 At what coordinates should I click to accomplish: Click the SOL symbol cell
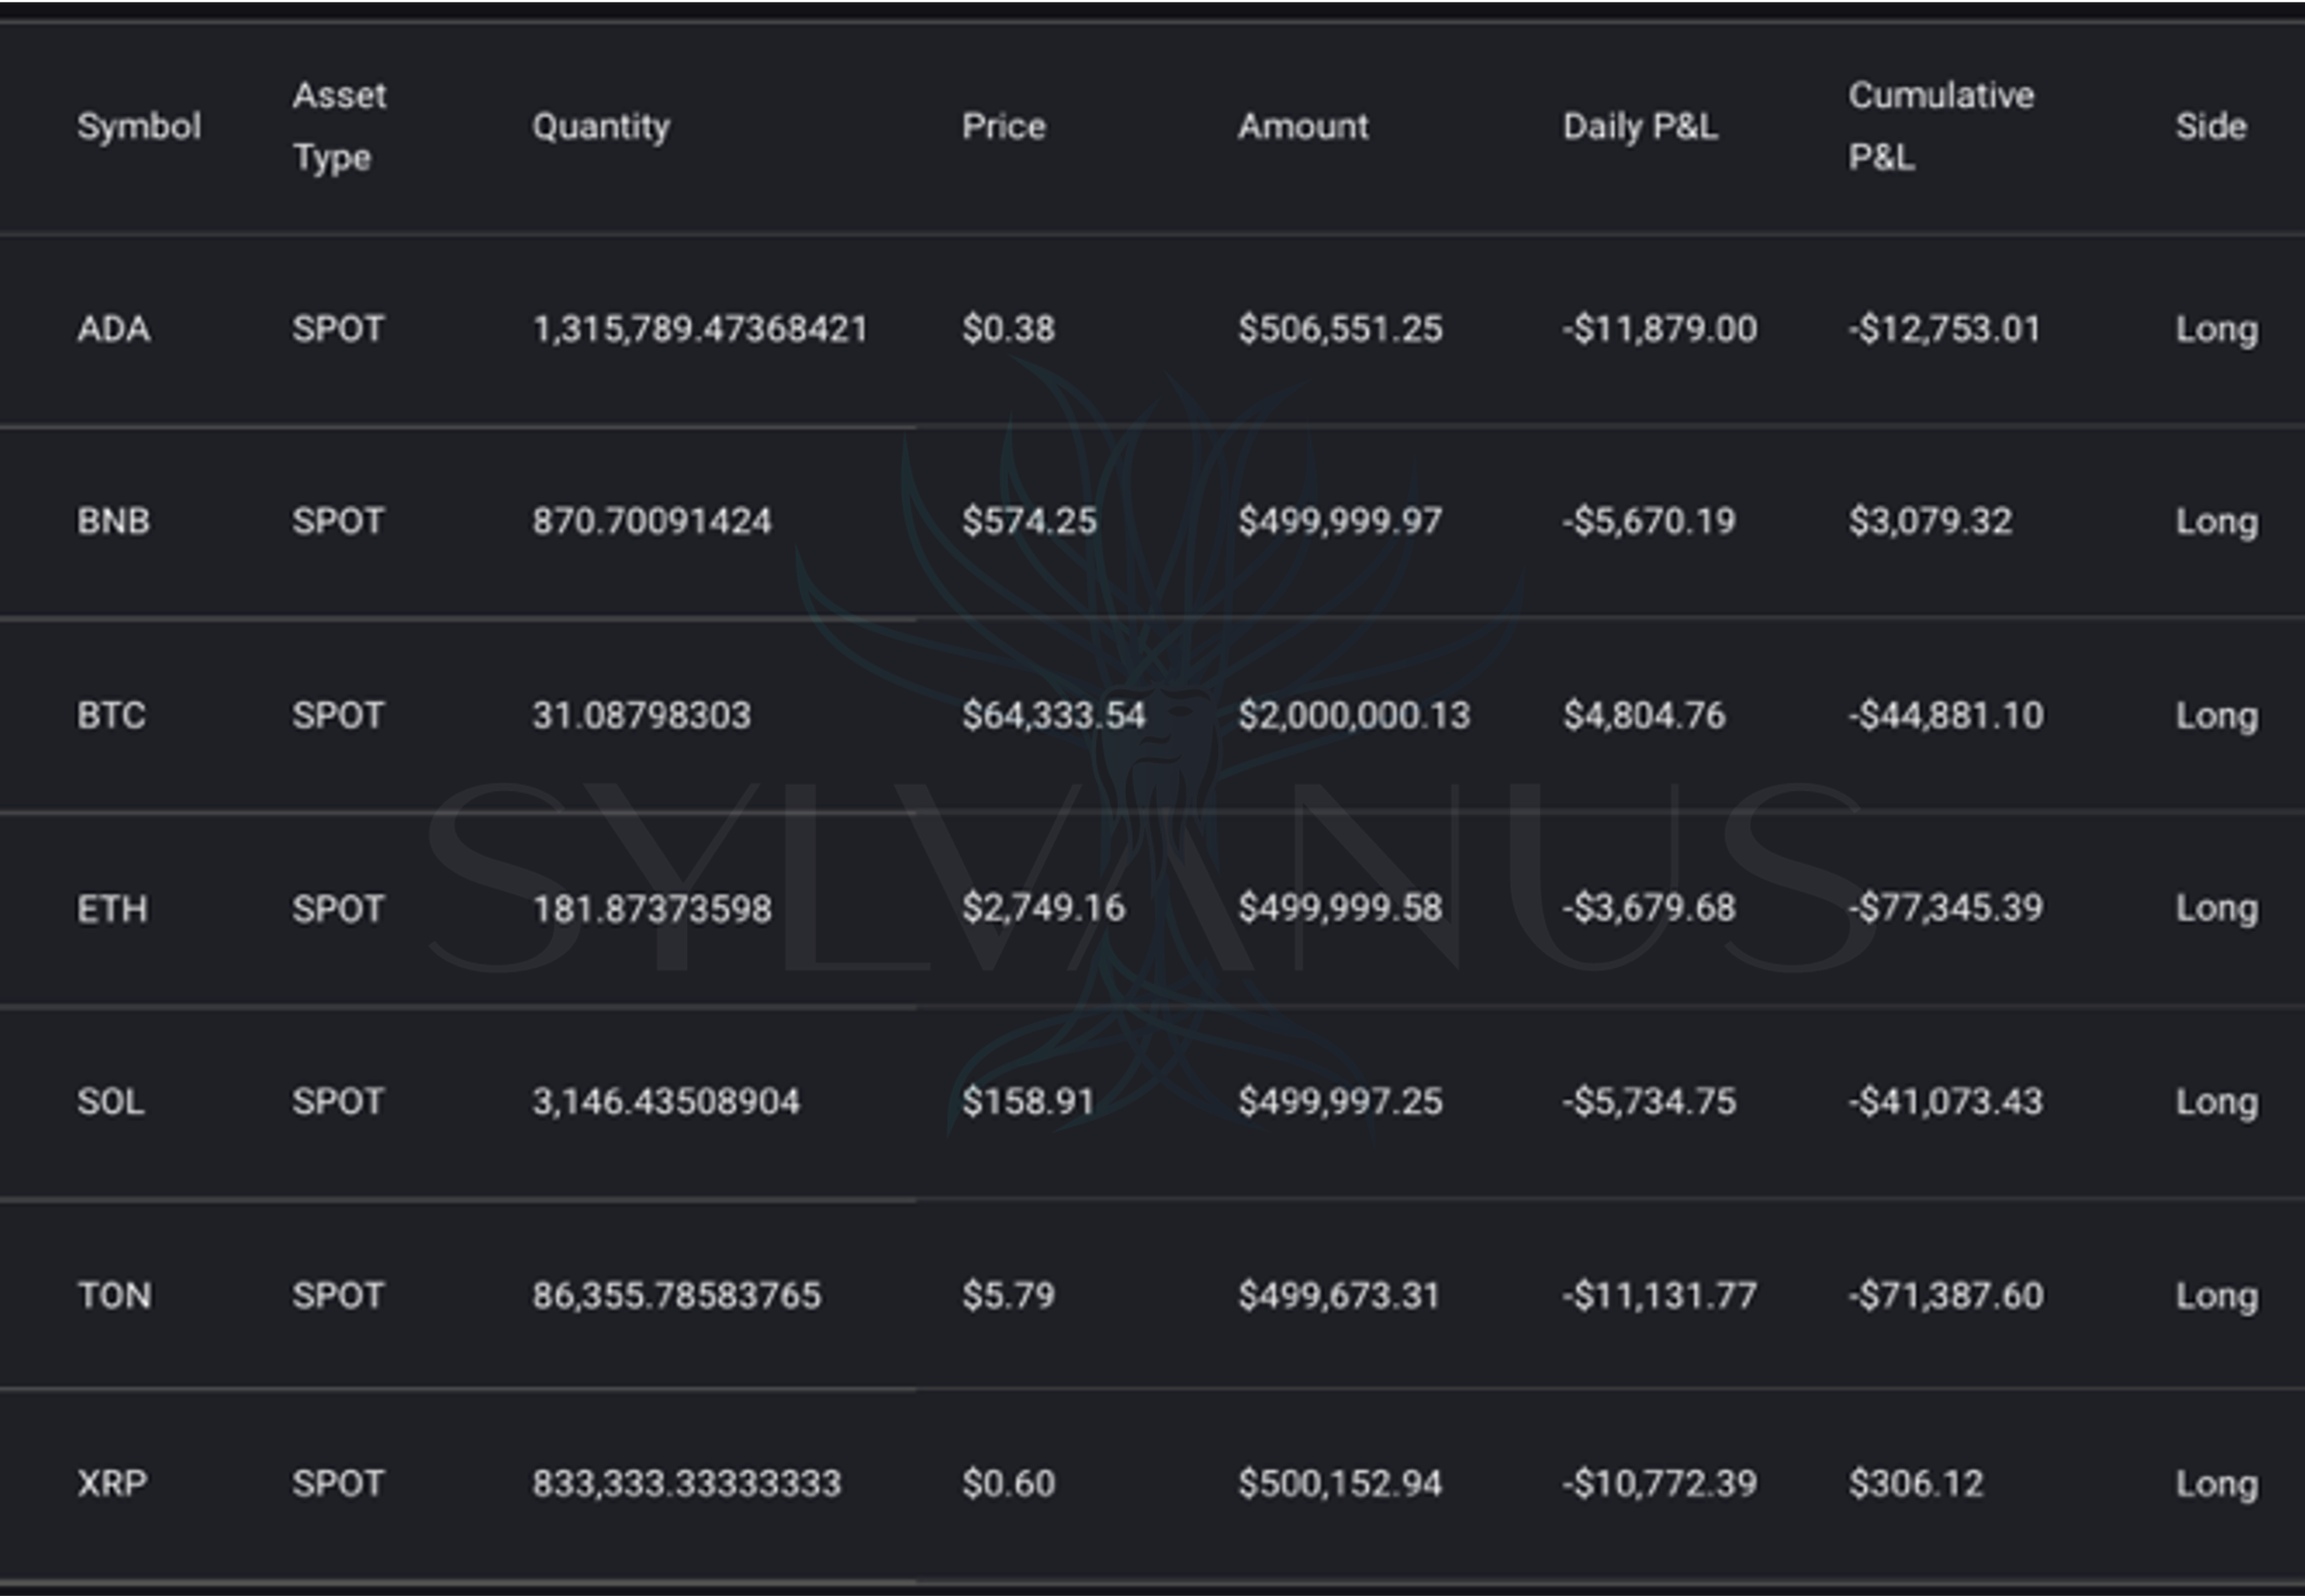tap(111, 1102)
